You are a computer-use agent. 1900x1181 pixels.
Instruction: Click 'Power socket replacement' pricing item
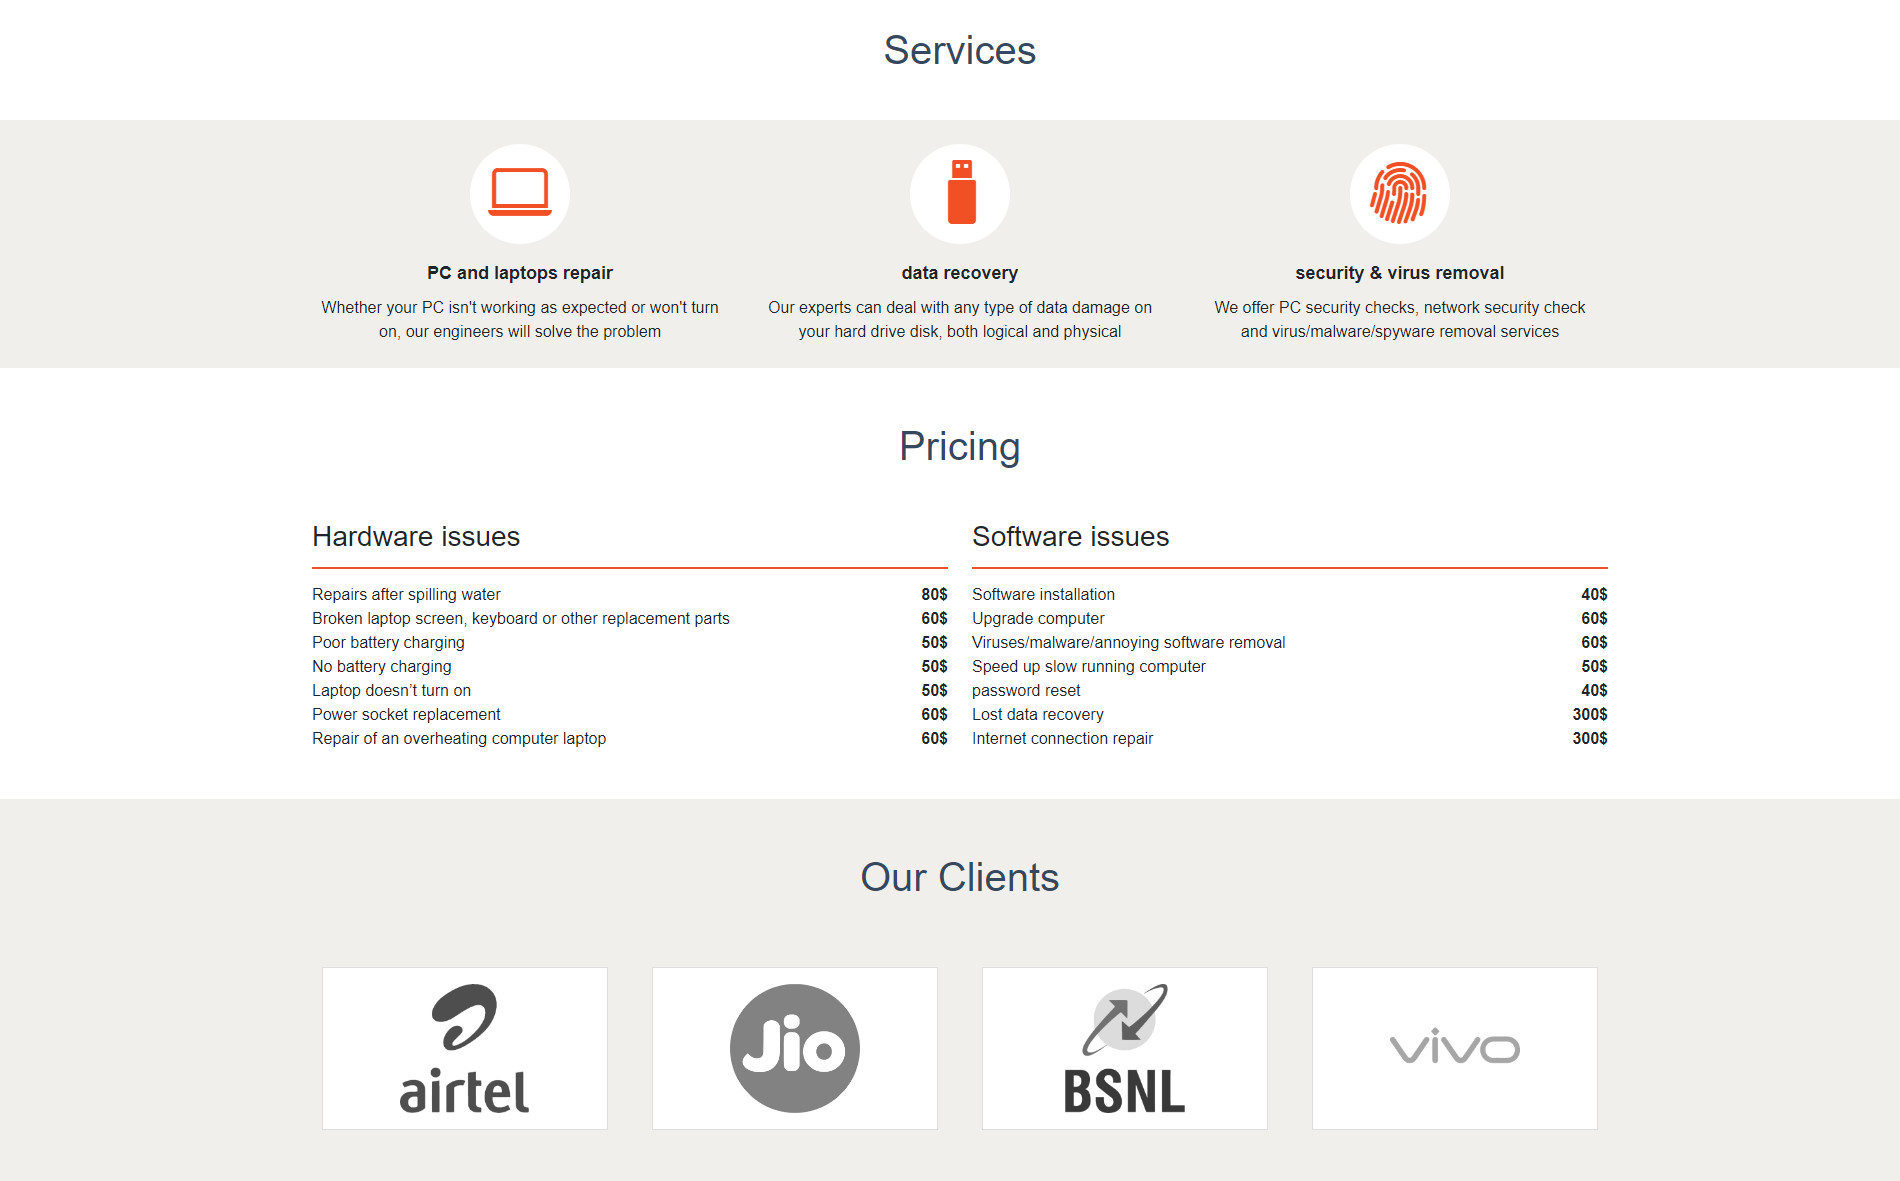point(406,714)
